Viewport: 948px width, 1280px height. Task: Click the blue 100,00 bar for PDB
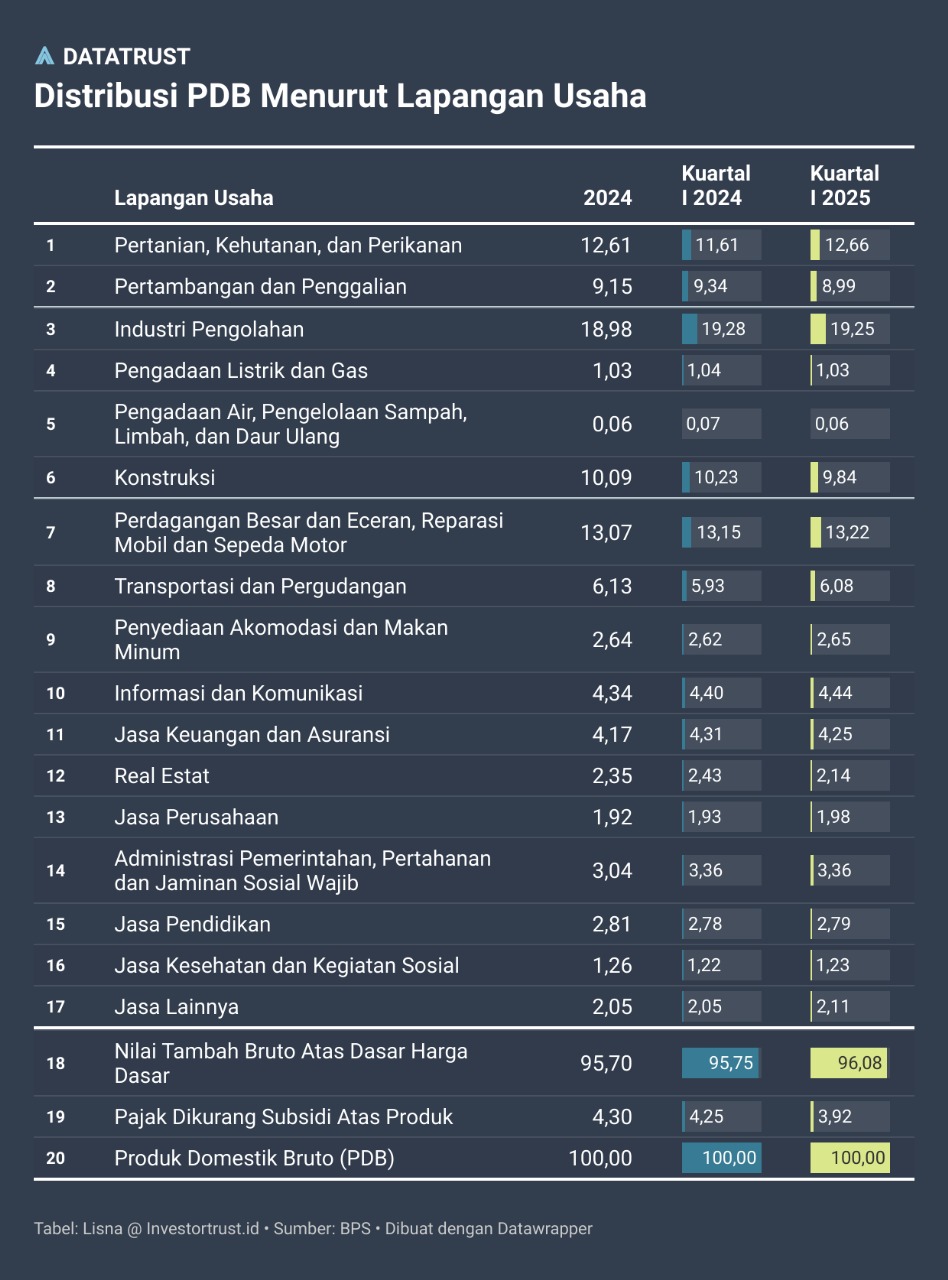[721, 1158]
